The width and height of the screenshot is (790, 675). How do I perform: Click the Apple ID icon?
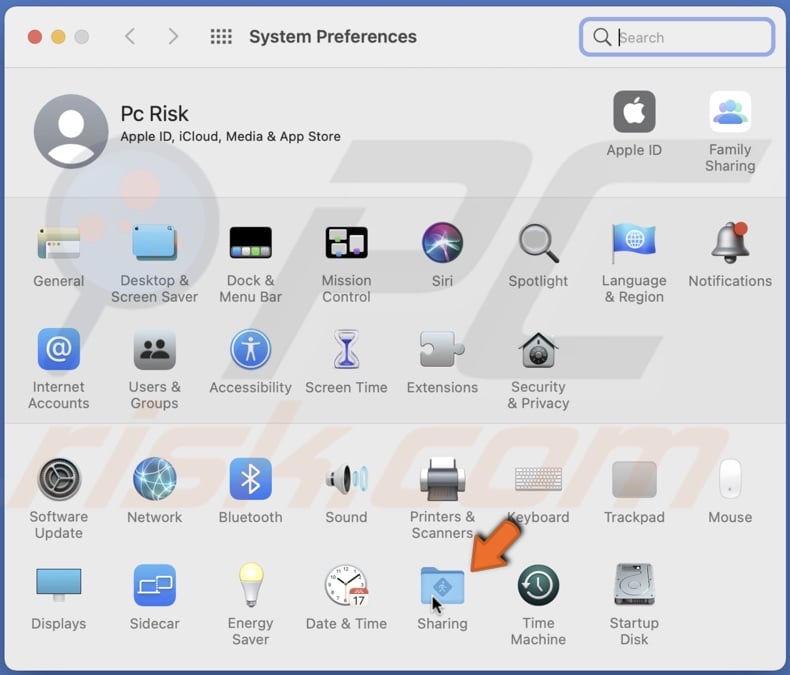point(634,113)
